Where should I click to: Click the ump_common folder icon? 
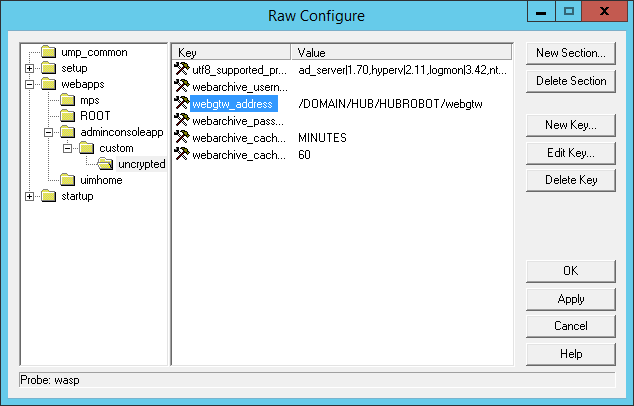tap(49, 52)
